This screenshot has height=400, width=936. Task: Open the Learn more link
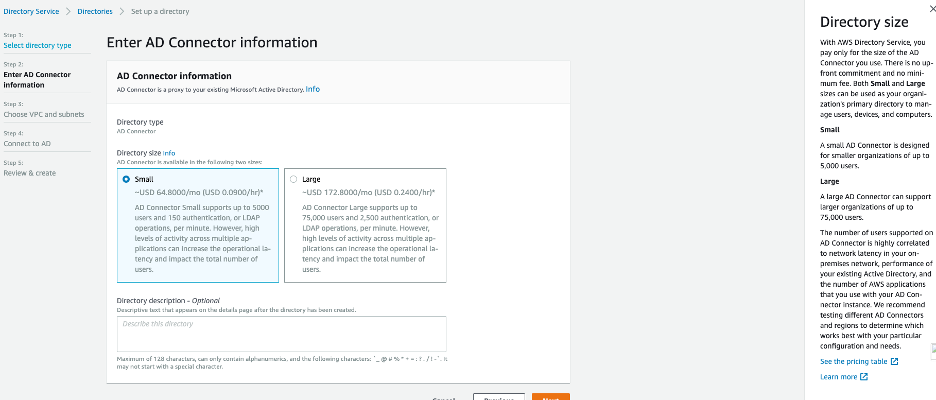839,377
